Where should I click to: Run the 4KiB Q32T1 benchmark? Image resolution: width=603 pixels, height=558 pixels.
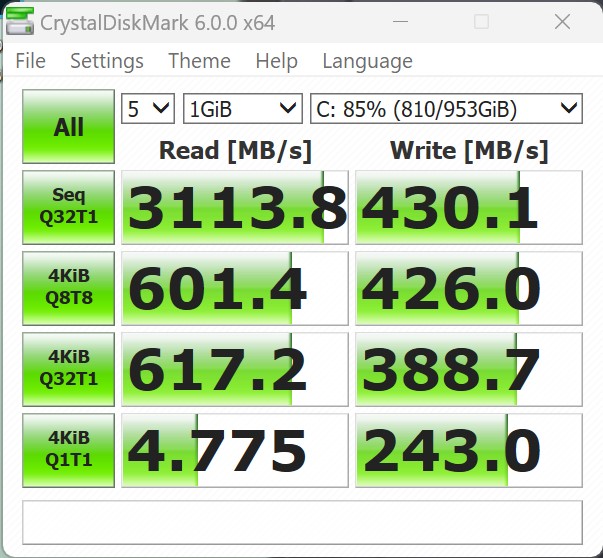pyautogui.click(x=68, y=369)
